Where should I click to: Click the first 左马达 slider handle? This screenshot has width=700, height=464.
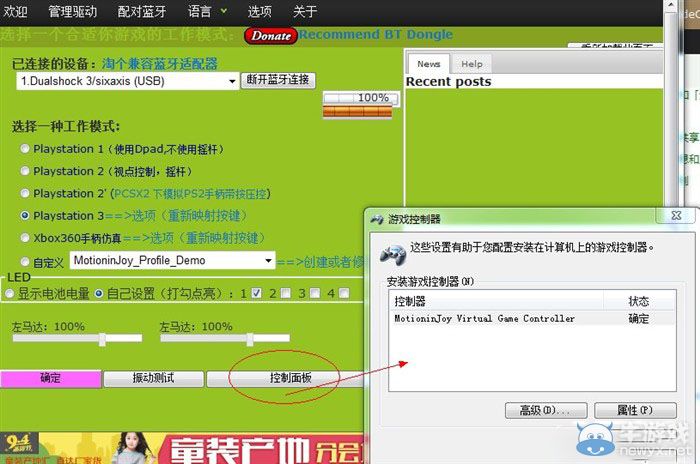102,339
